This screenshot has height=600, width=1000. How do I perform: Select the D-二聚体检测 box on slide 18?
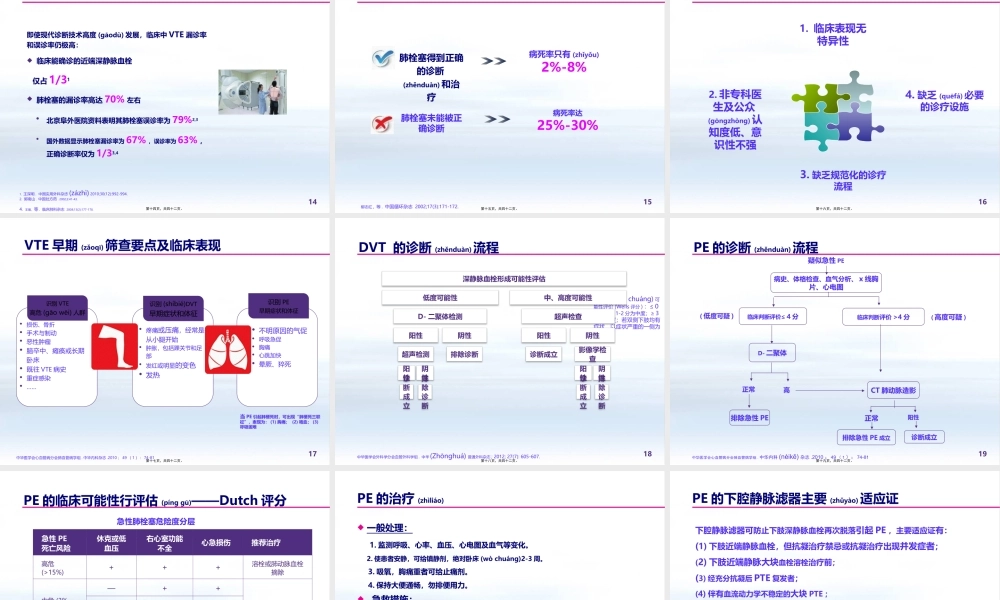coord(440,316)
